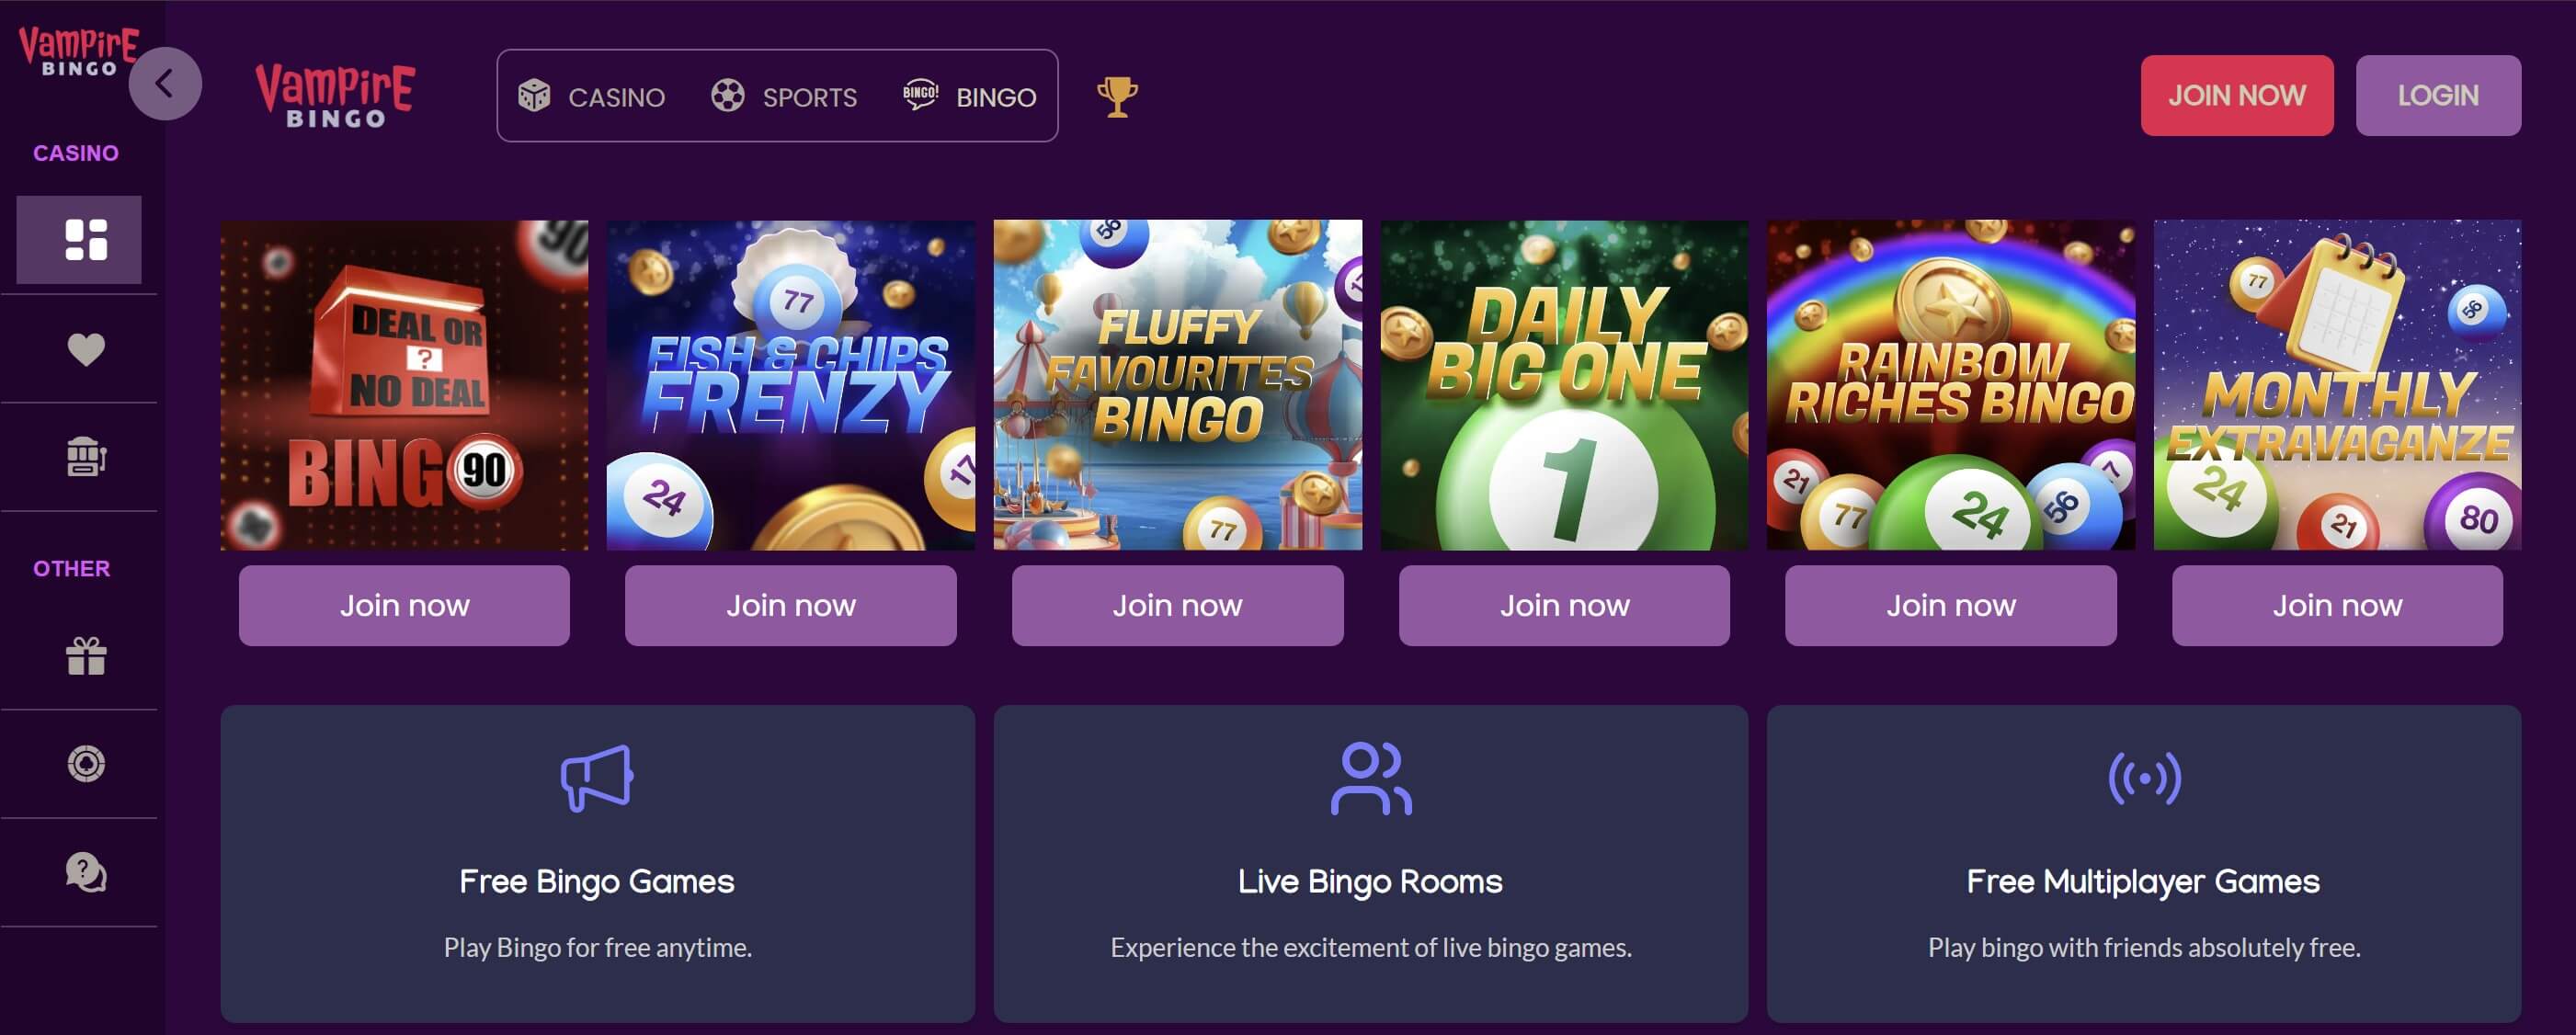Join now under Rainbow Riches Bingo
The width and height of the screenshot is (2576, 1035).
pos(1950,606)
